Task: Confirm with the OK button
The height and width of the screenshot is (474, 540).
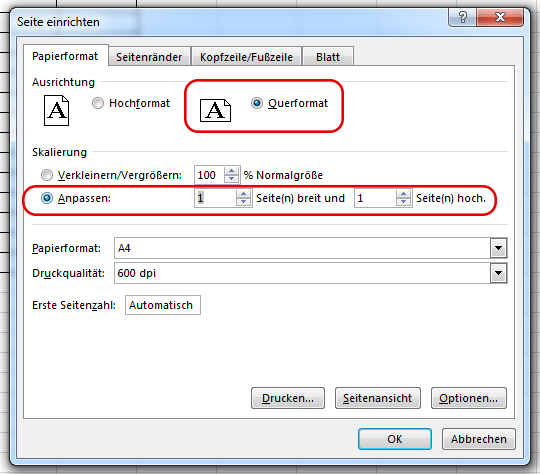Action: 395,439
